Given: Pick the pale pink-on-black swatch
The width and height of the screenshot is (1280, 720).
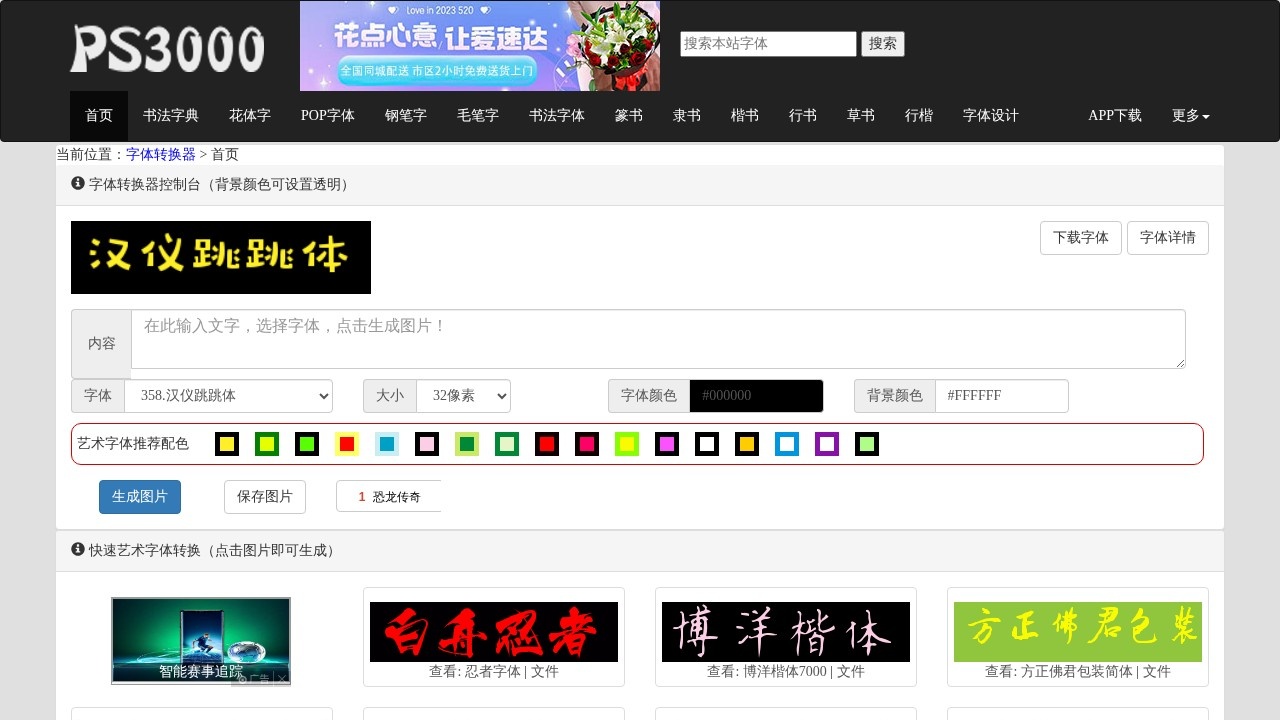Looking at the screenshot, I should pos(427,444).
